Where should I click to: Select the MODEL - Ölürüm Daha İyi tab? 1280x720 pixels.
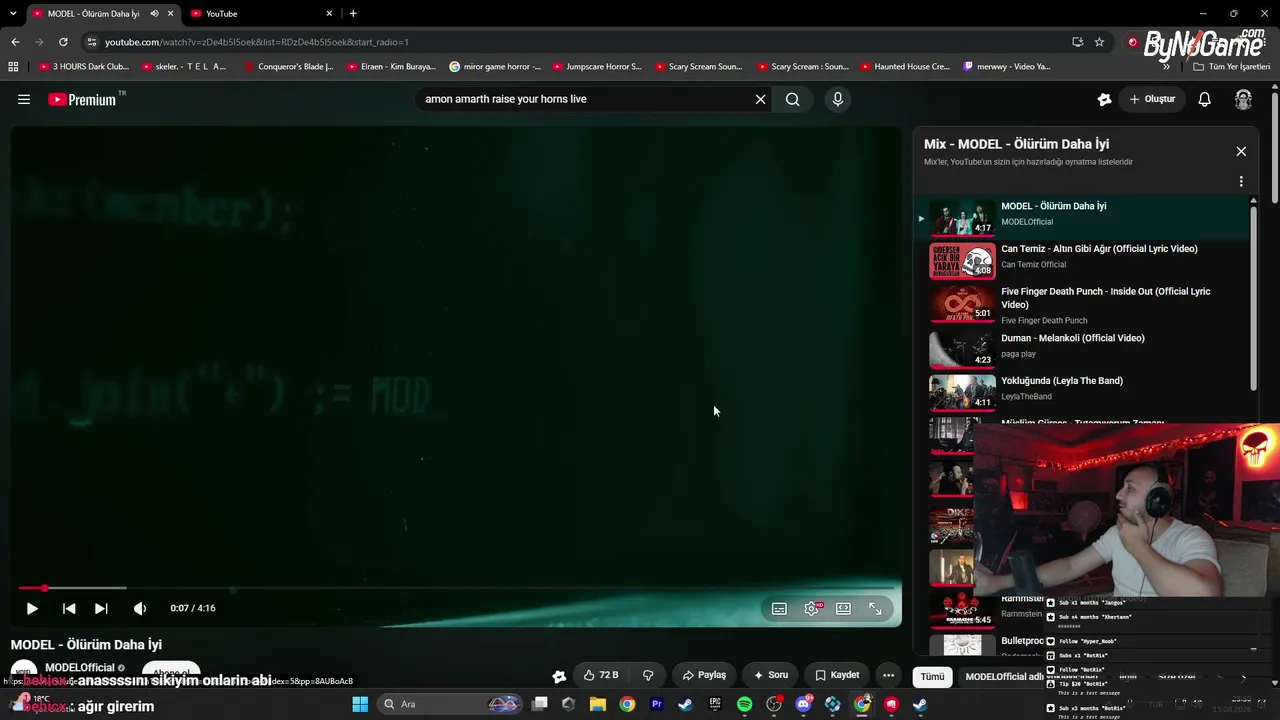tap(102, 13)
